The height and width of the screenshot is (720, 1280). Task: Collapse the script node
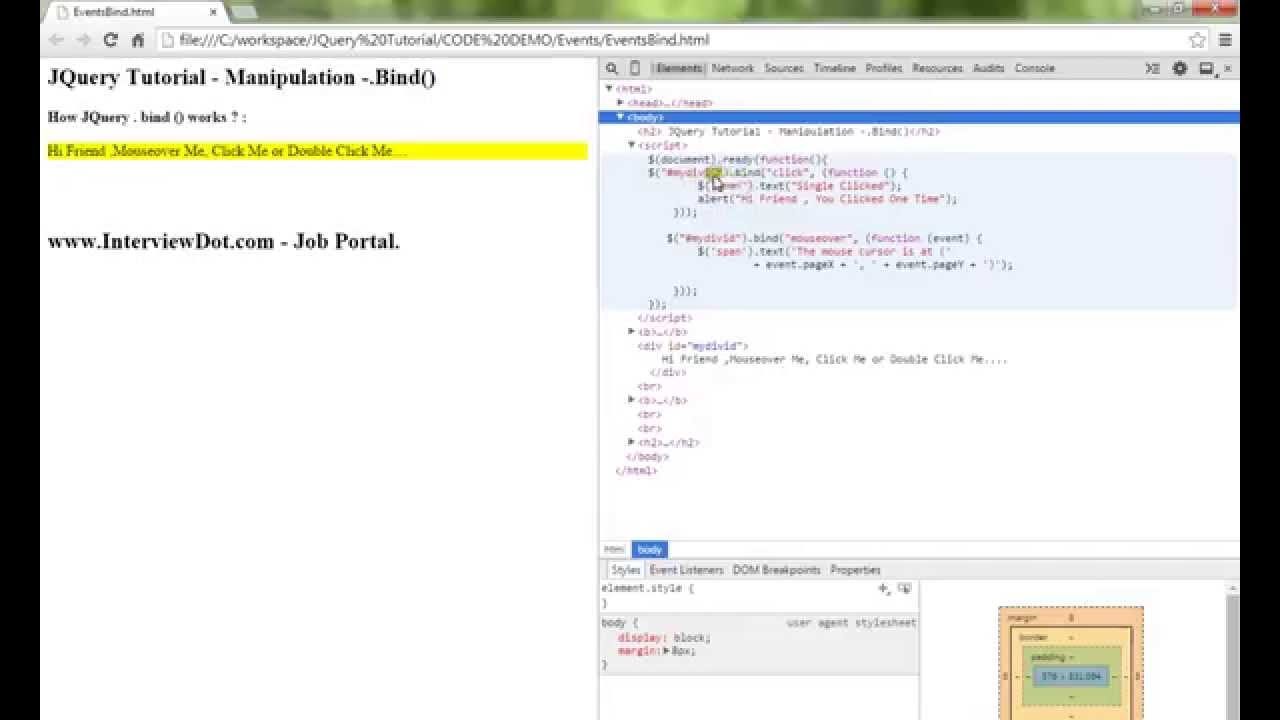tap(632, 145)
